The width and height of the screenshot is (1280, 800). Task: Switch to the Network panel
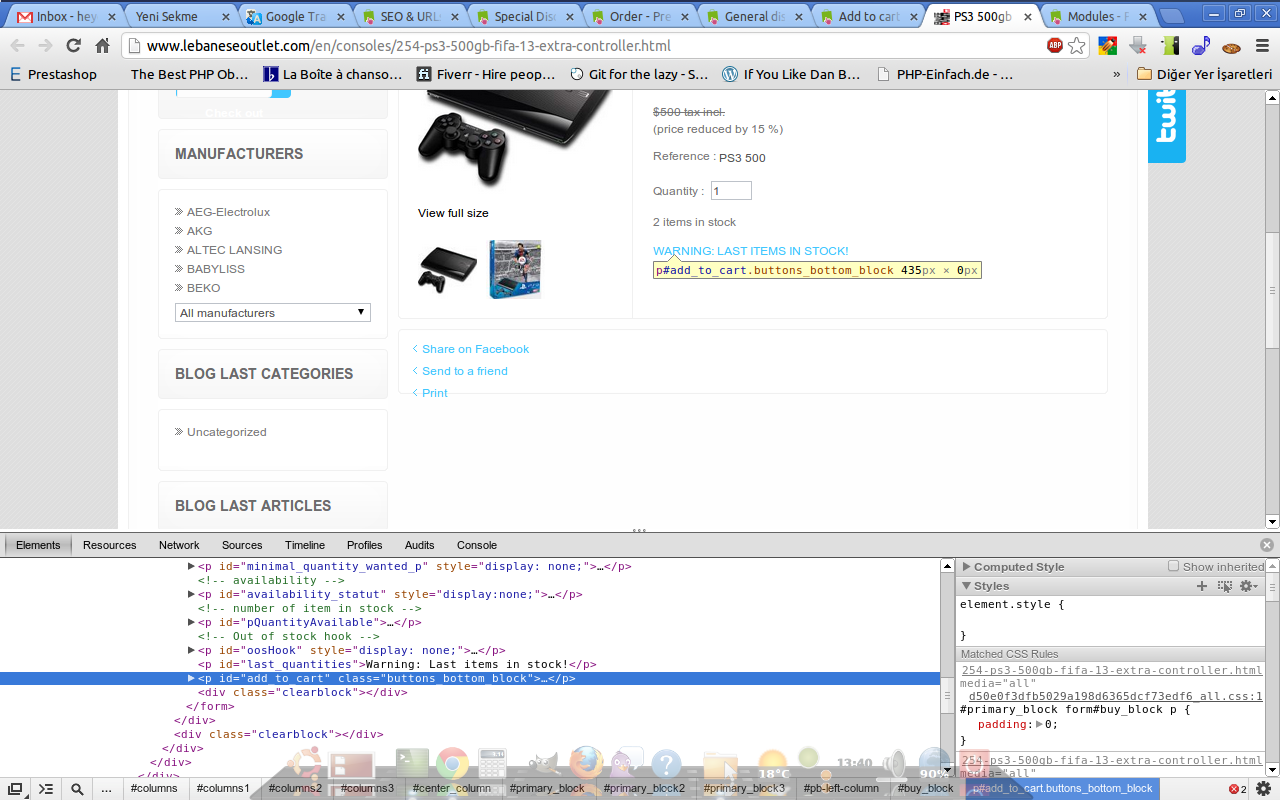tap(179, 545)
